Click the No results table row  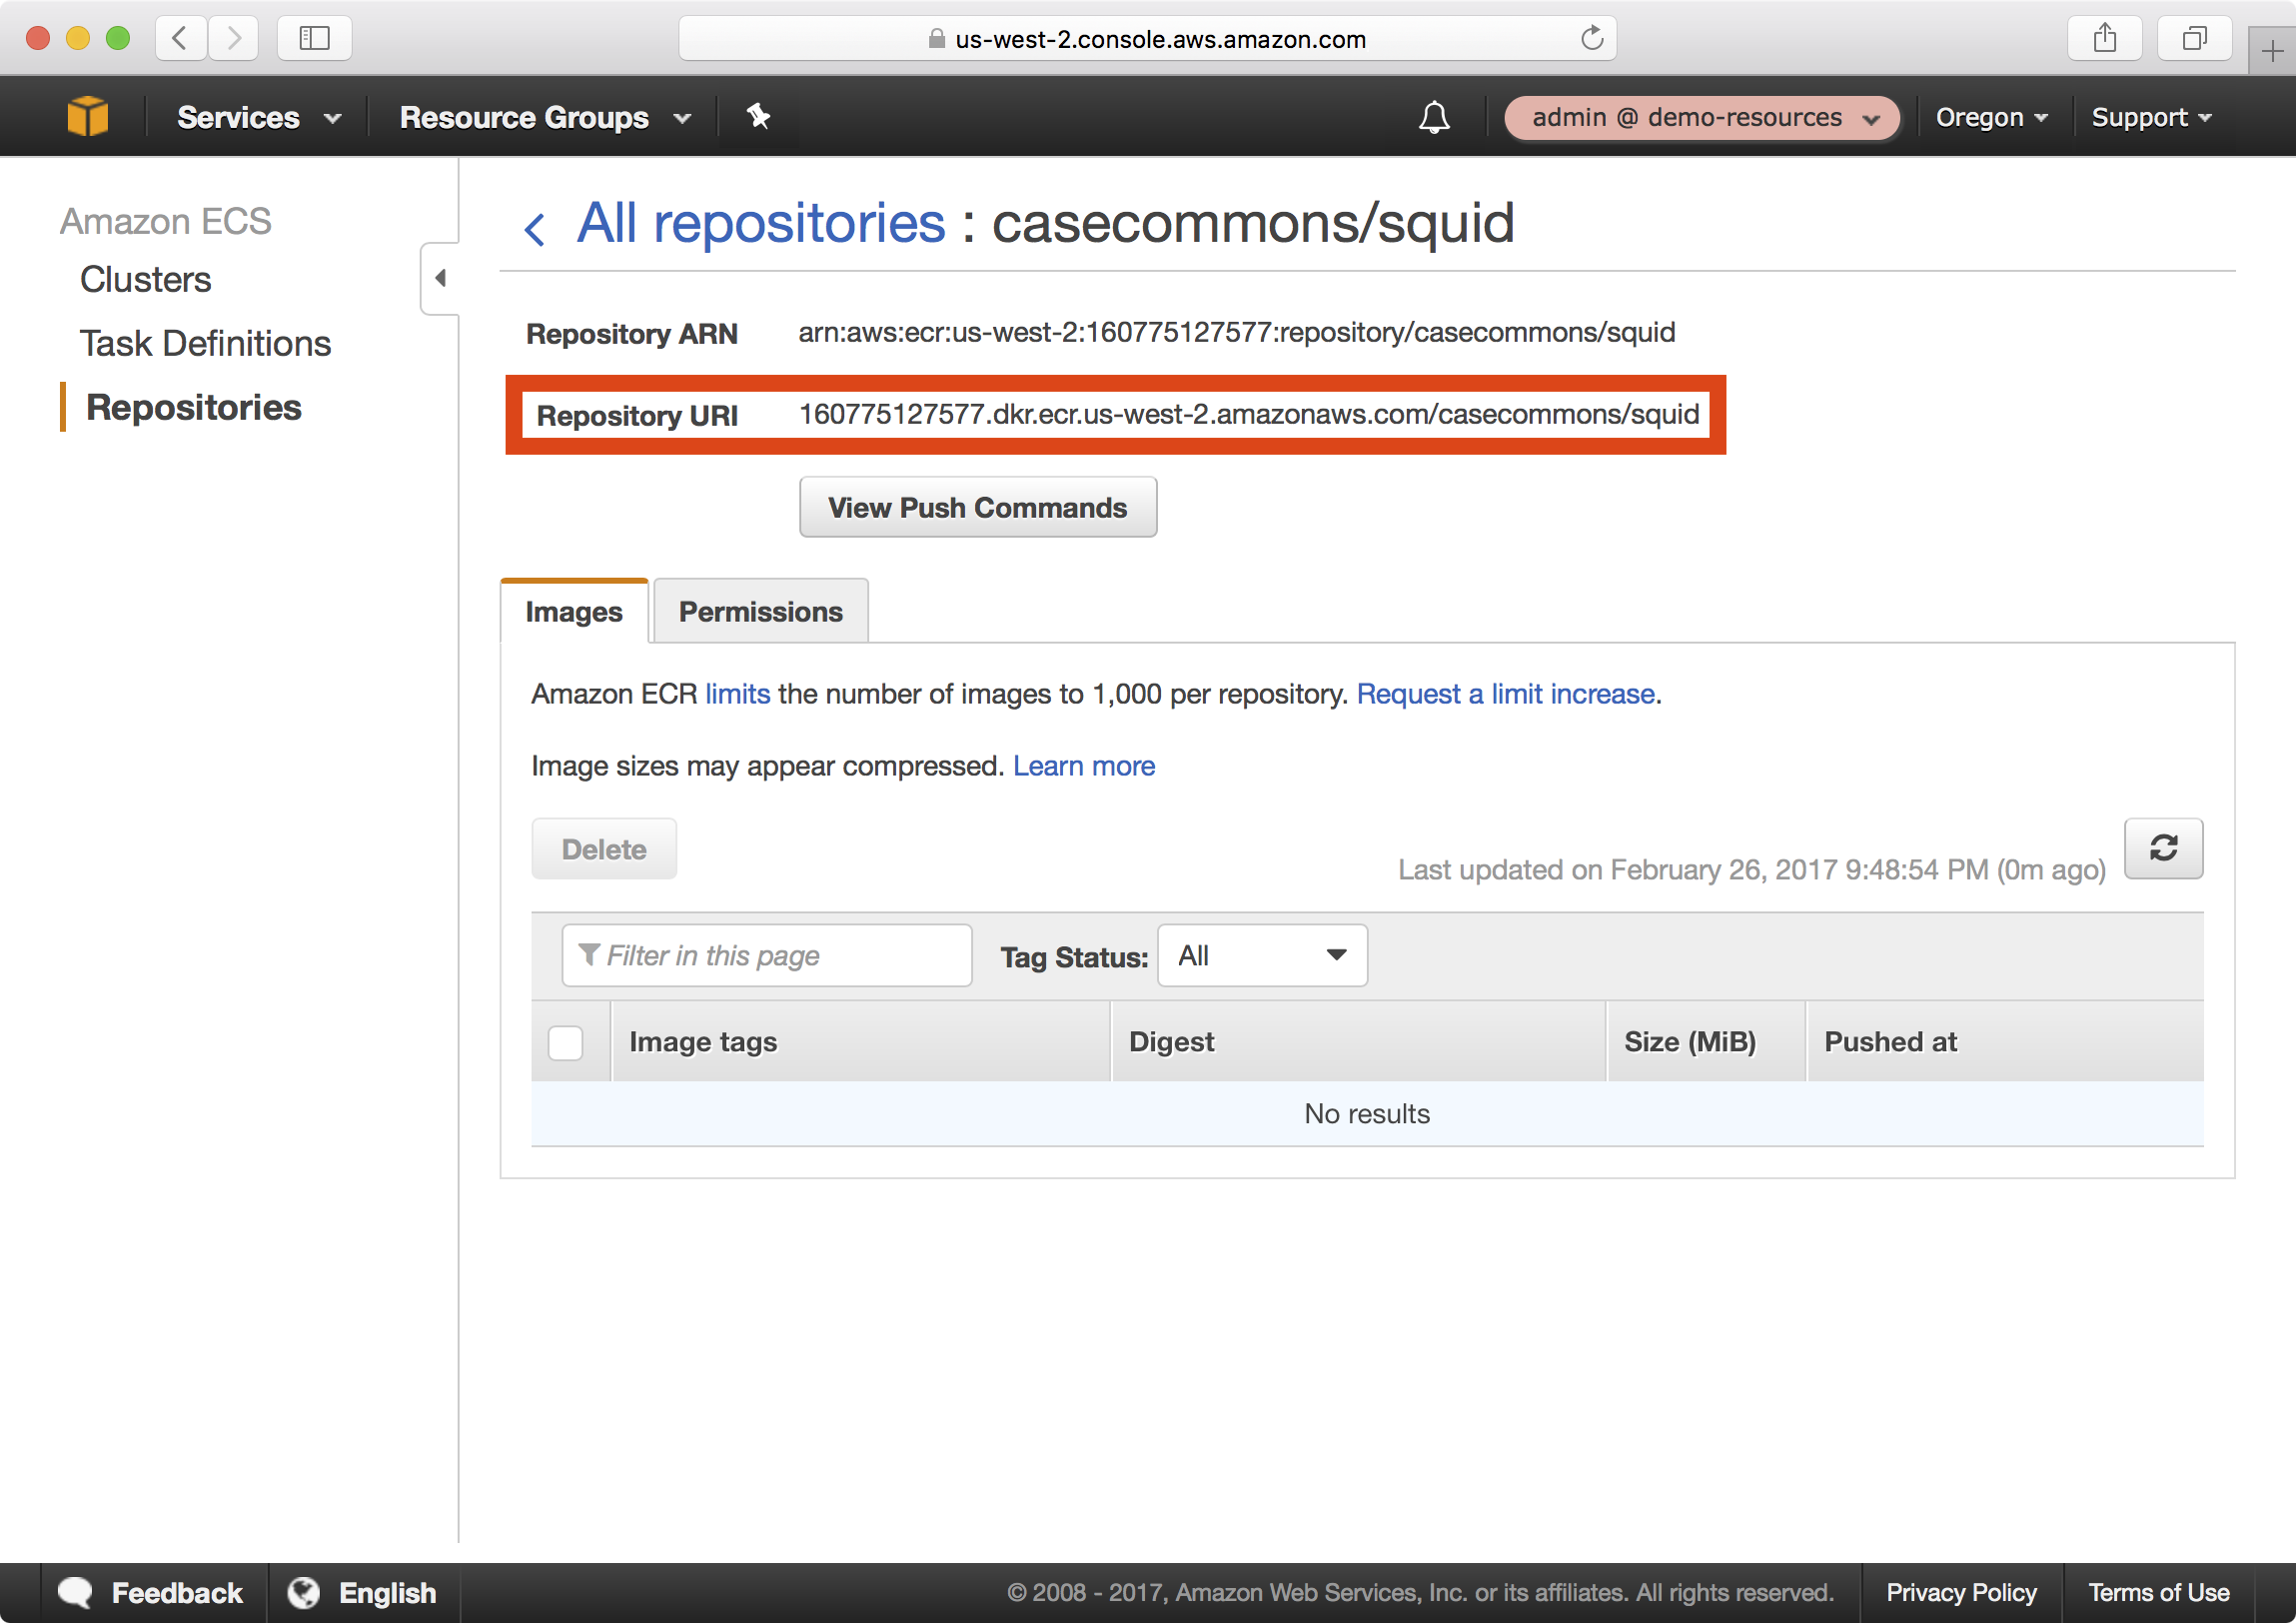[x=1367, y=1114]
